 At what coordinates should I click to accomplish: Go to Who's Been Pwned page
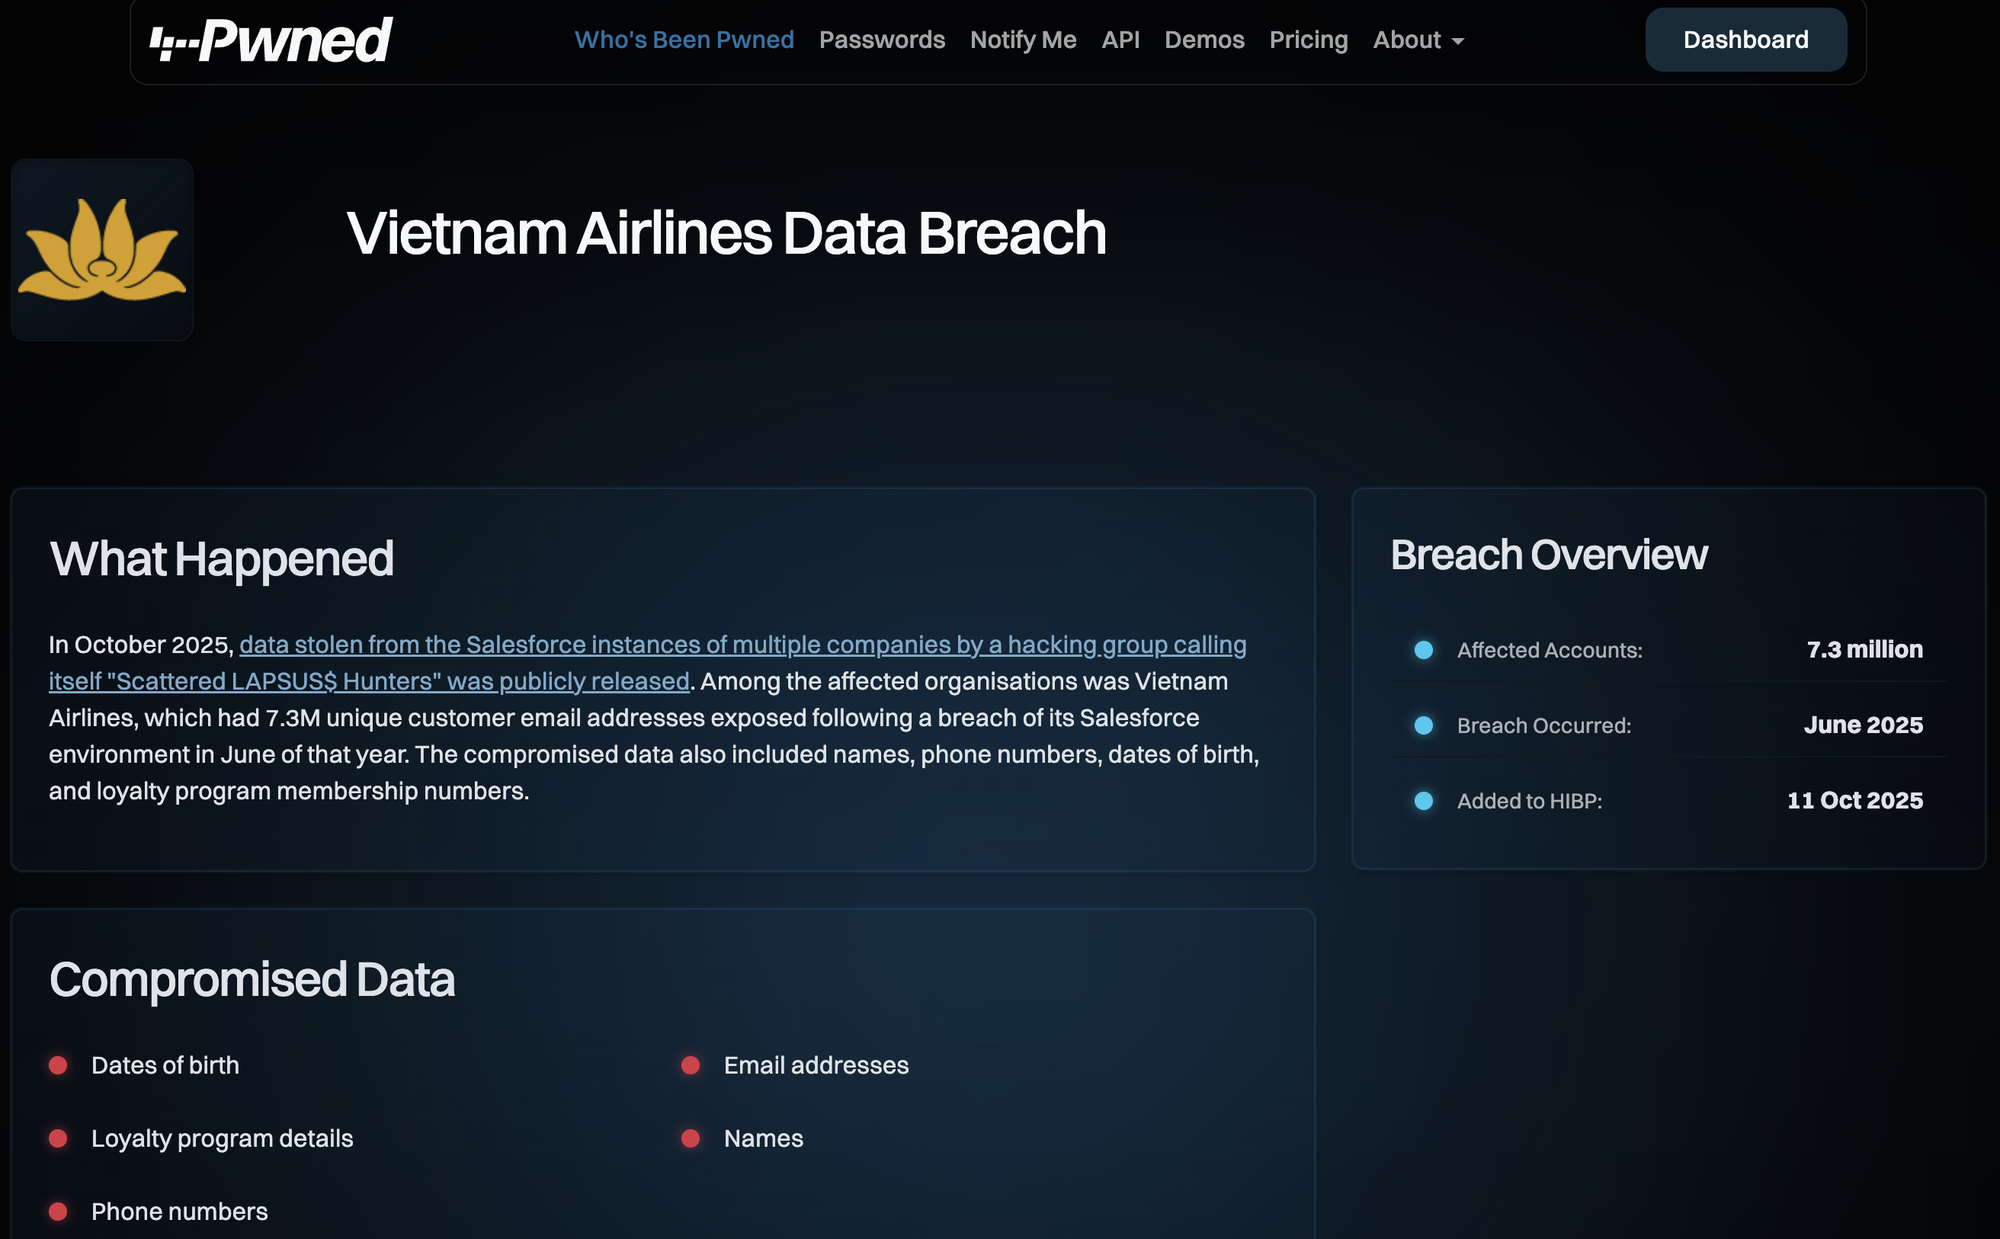[684, 40]
